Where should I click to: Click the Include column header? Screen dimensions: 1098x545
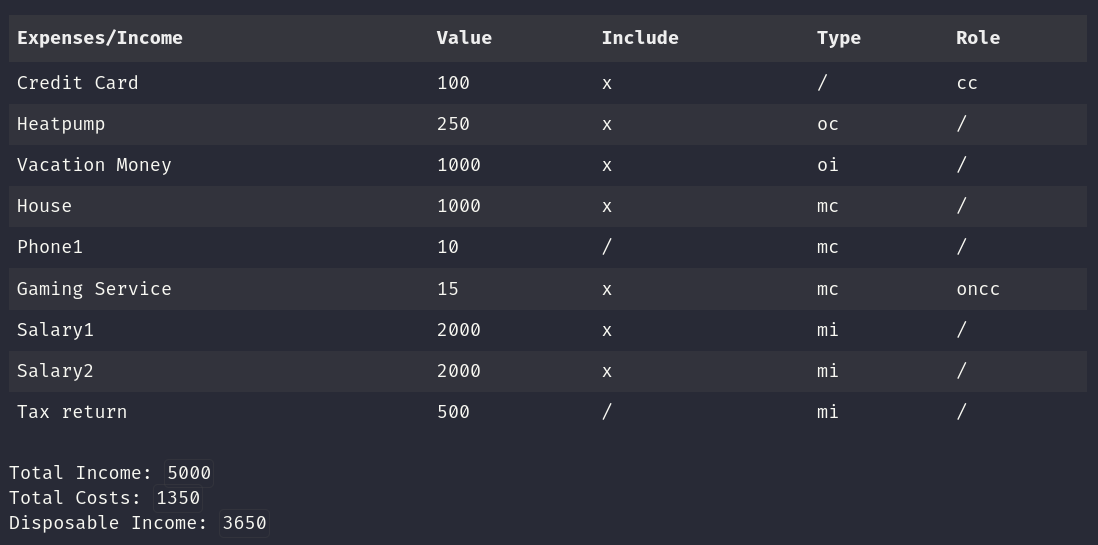[640, 38]
